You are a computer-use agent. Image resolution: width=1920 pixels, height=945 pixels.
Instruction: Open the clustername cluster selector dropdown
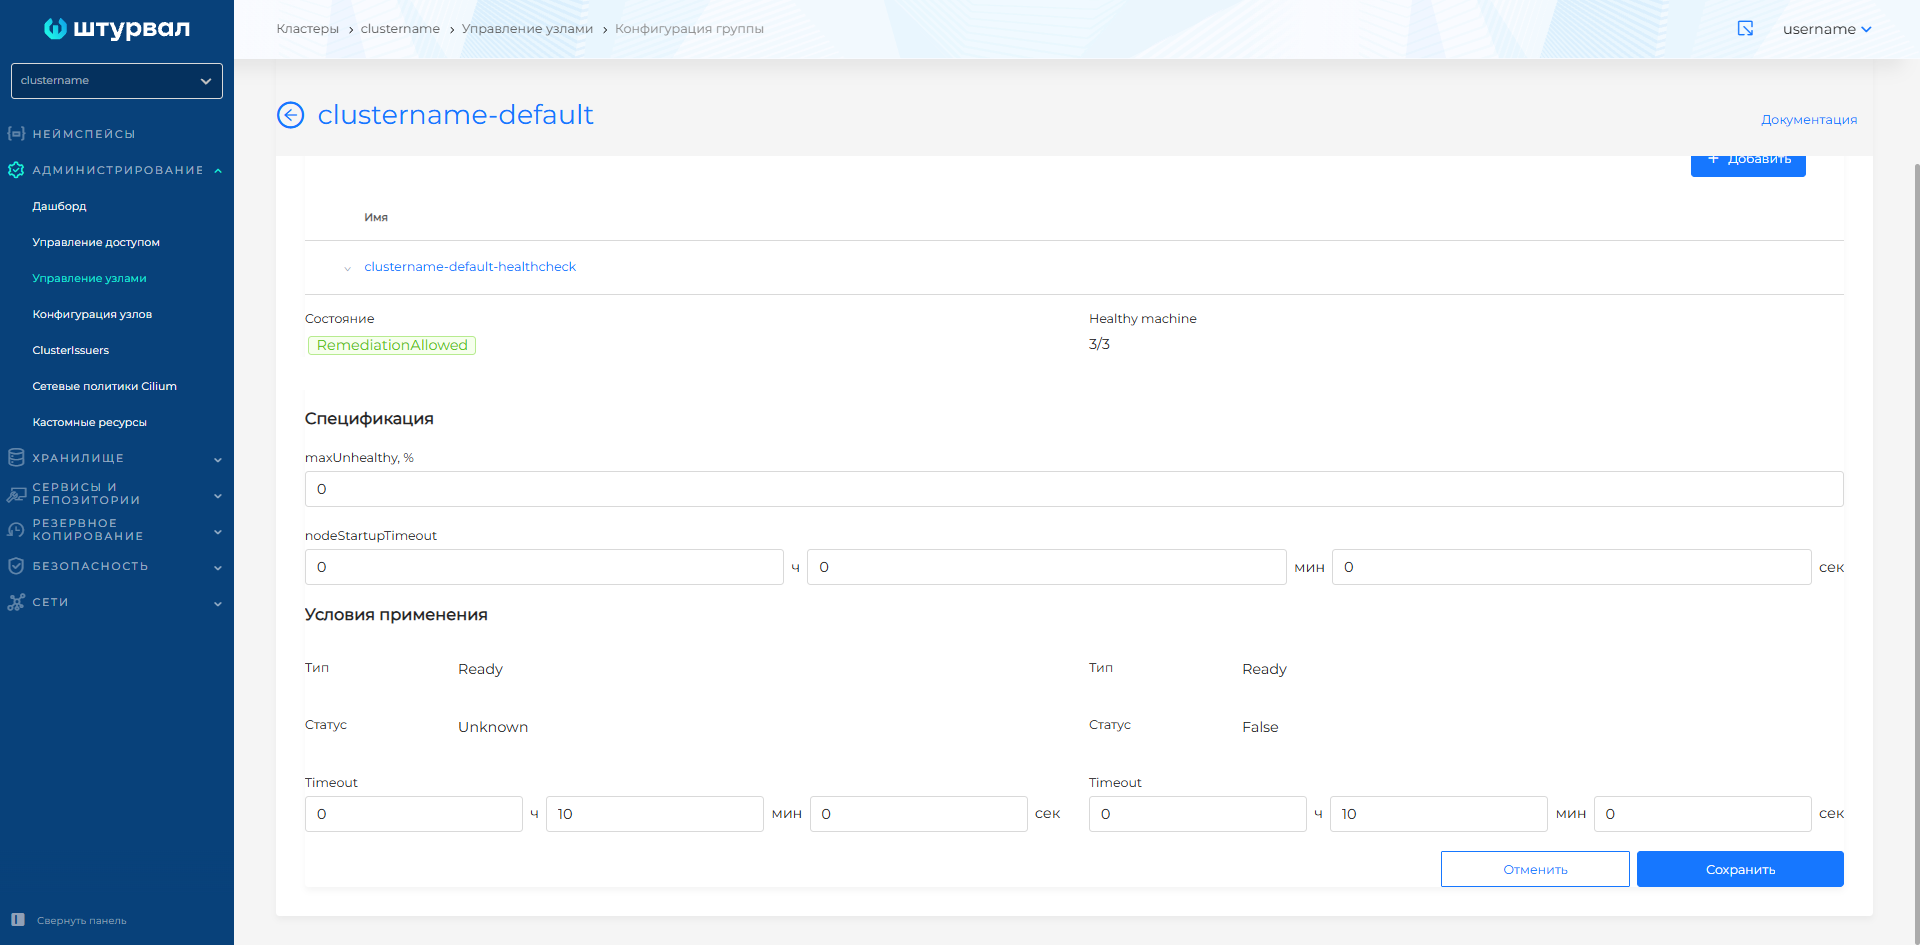[117, 81]
